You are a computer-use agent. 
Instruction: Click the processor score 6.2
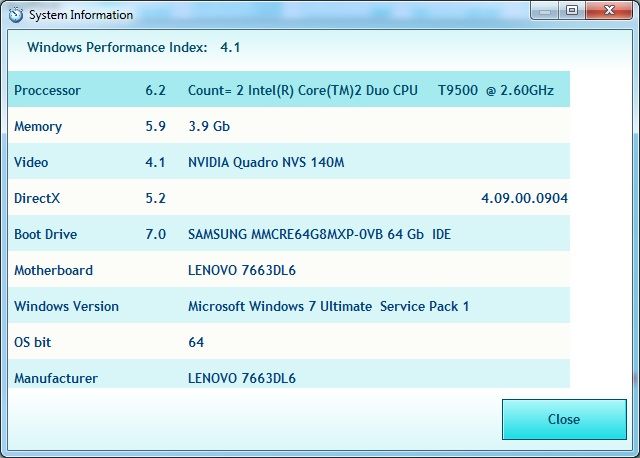pos(155,90)
